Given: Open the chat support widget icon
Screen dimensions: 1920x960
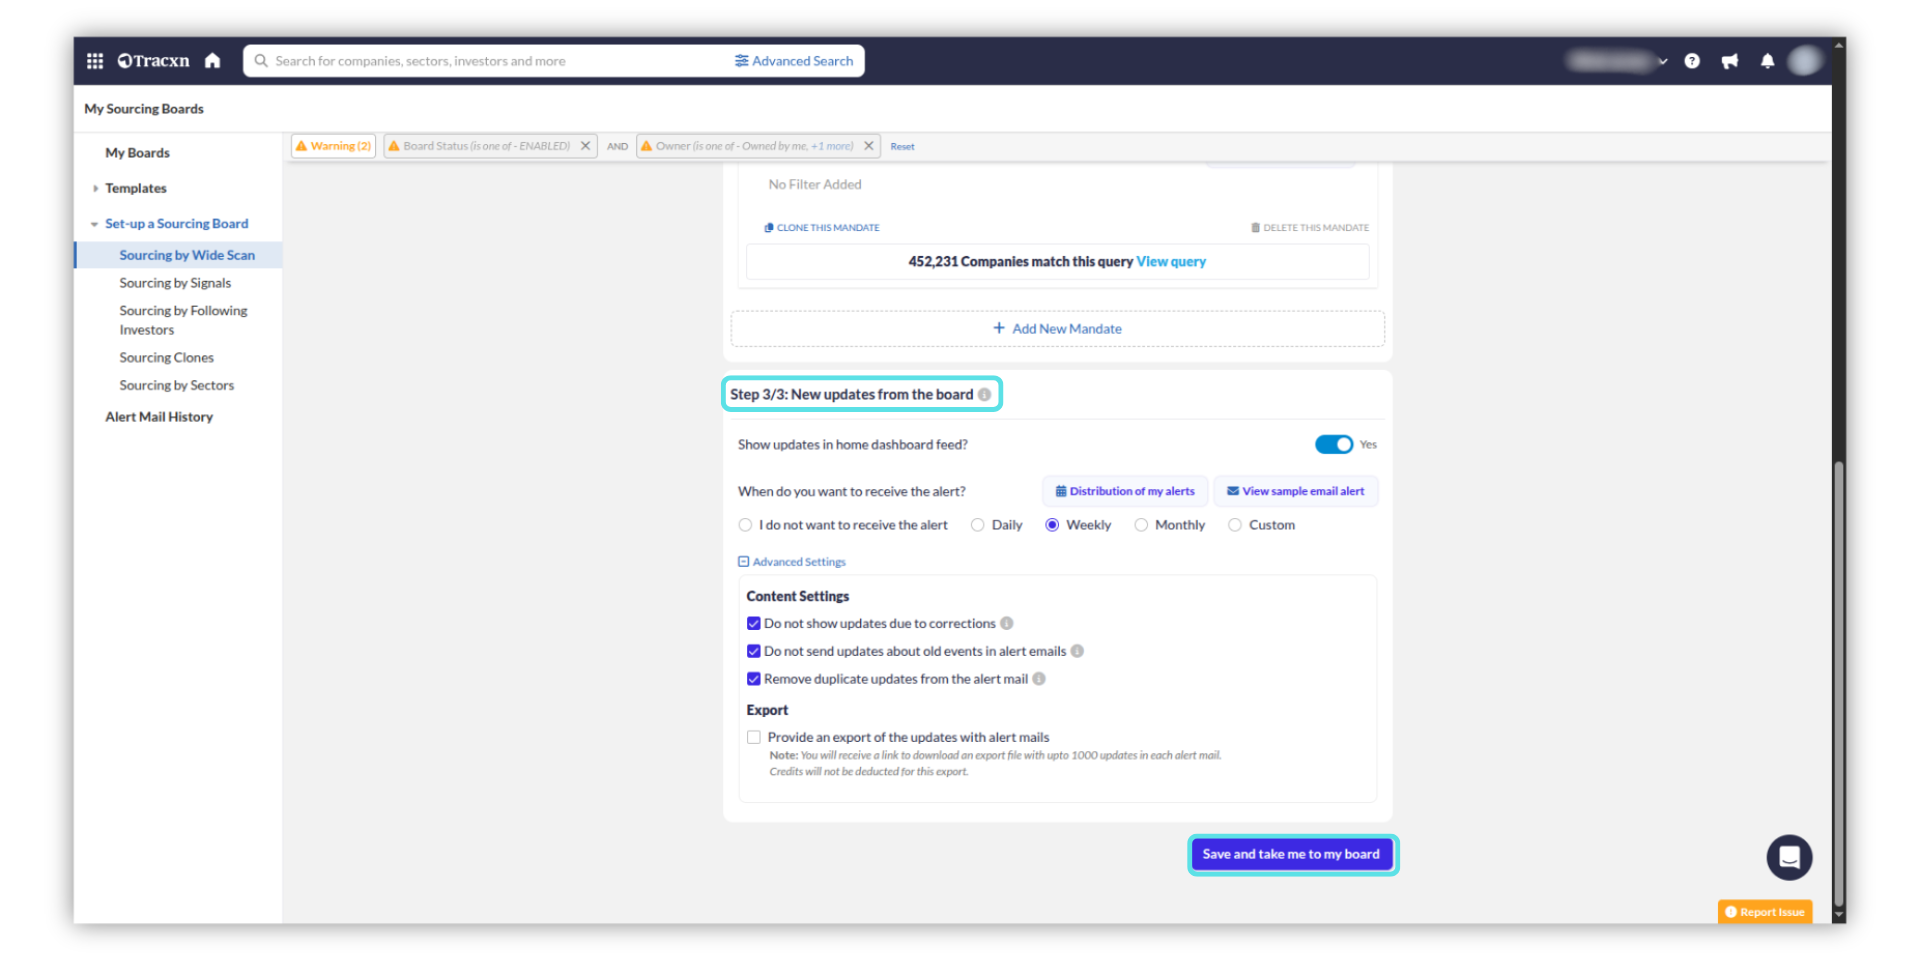Looking at the screenshot, I should 1789,857.
